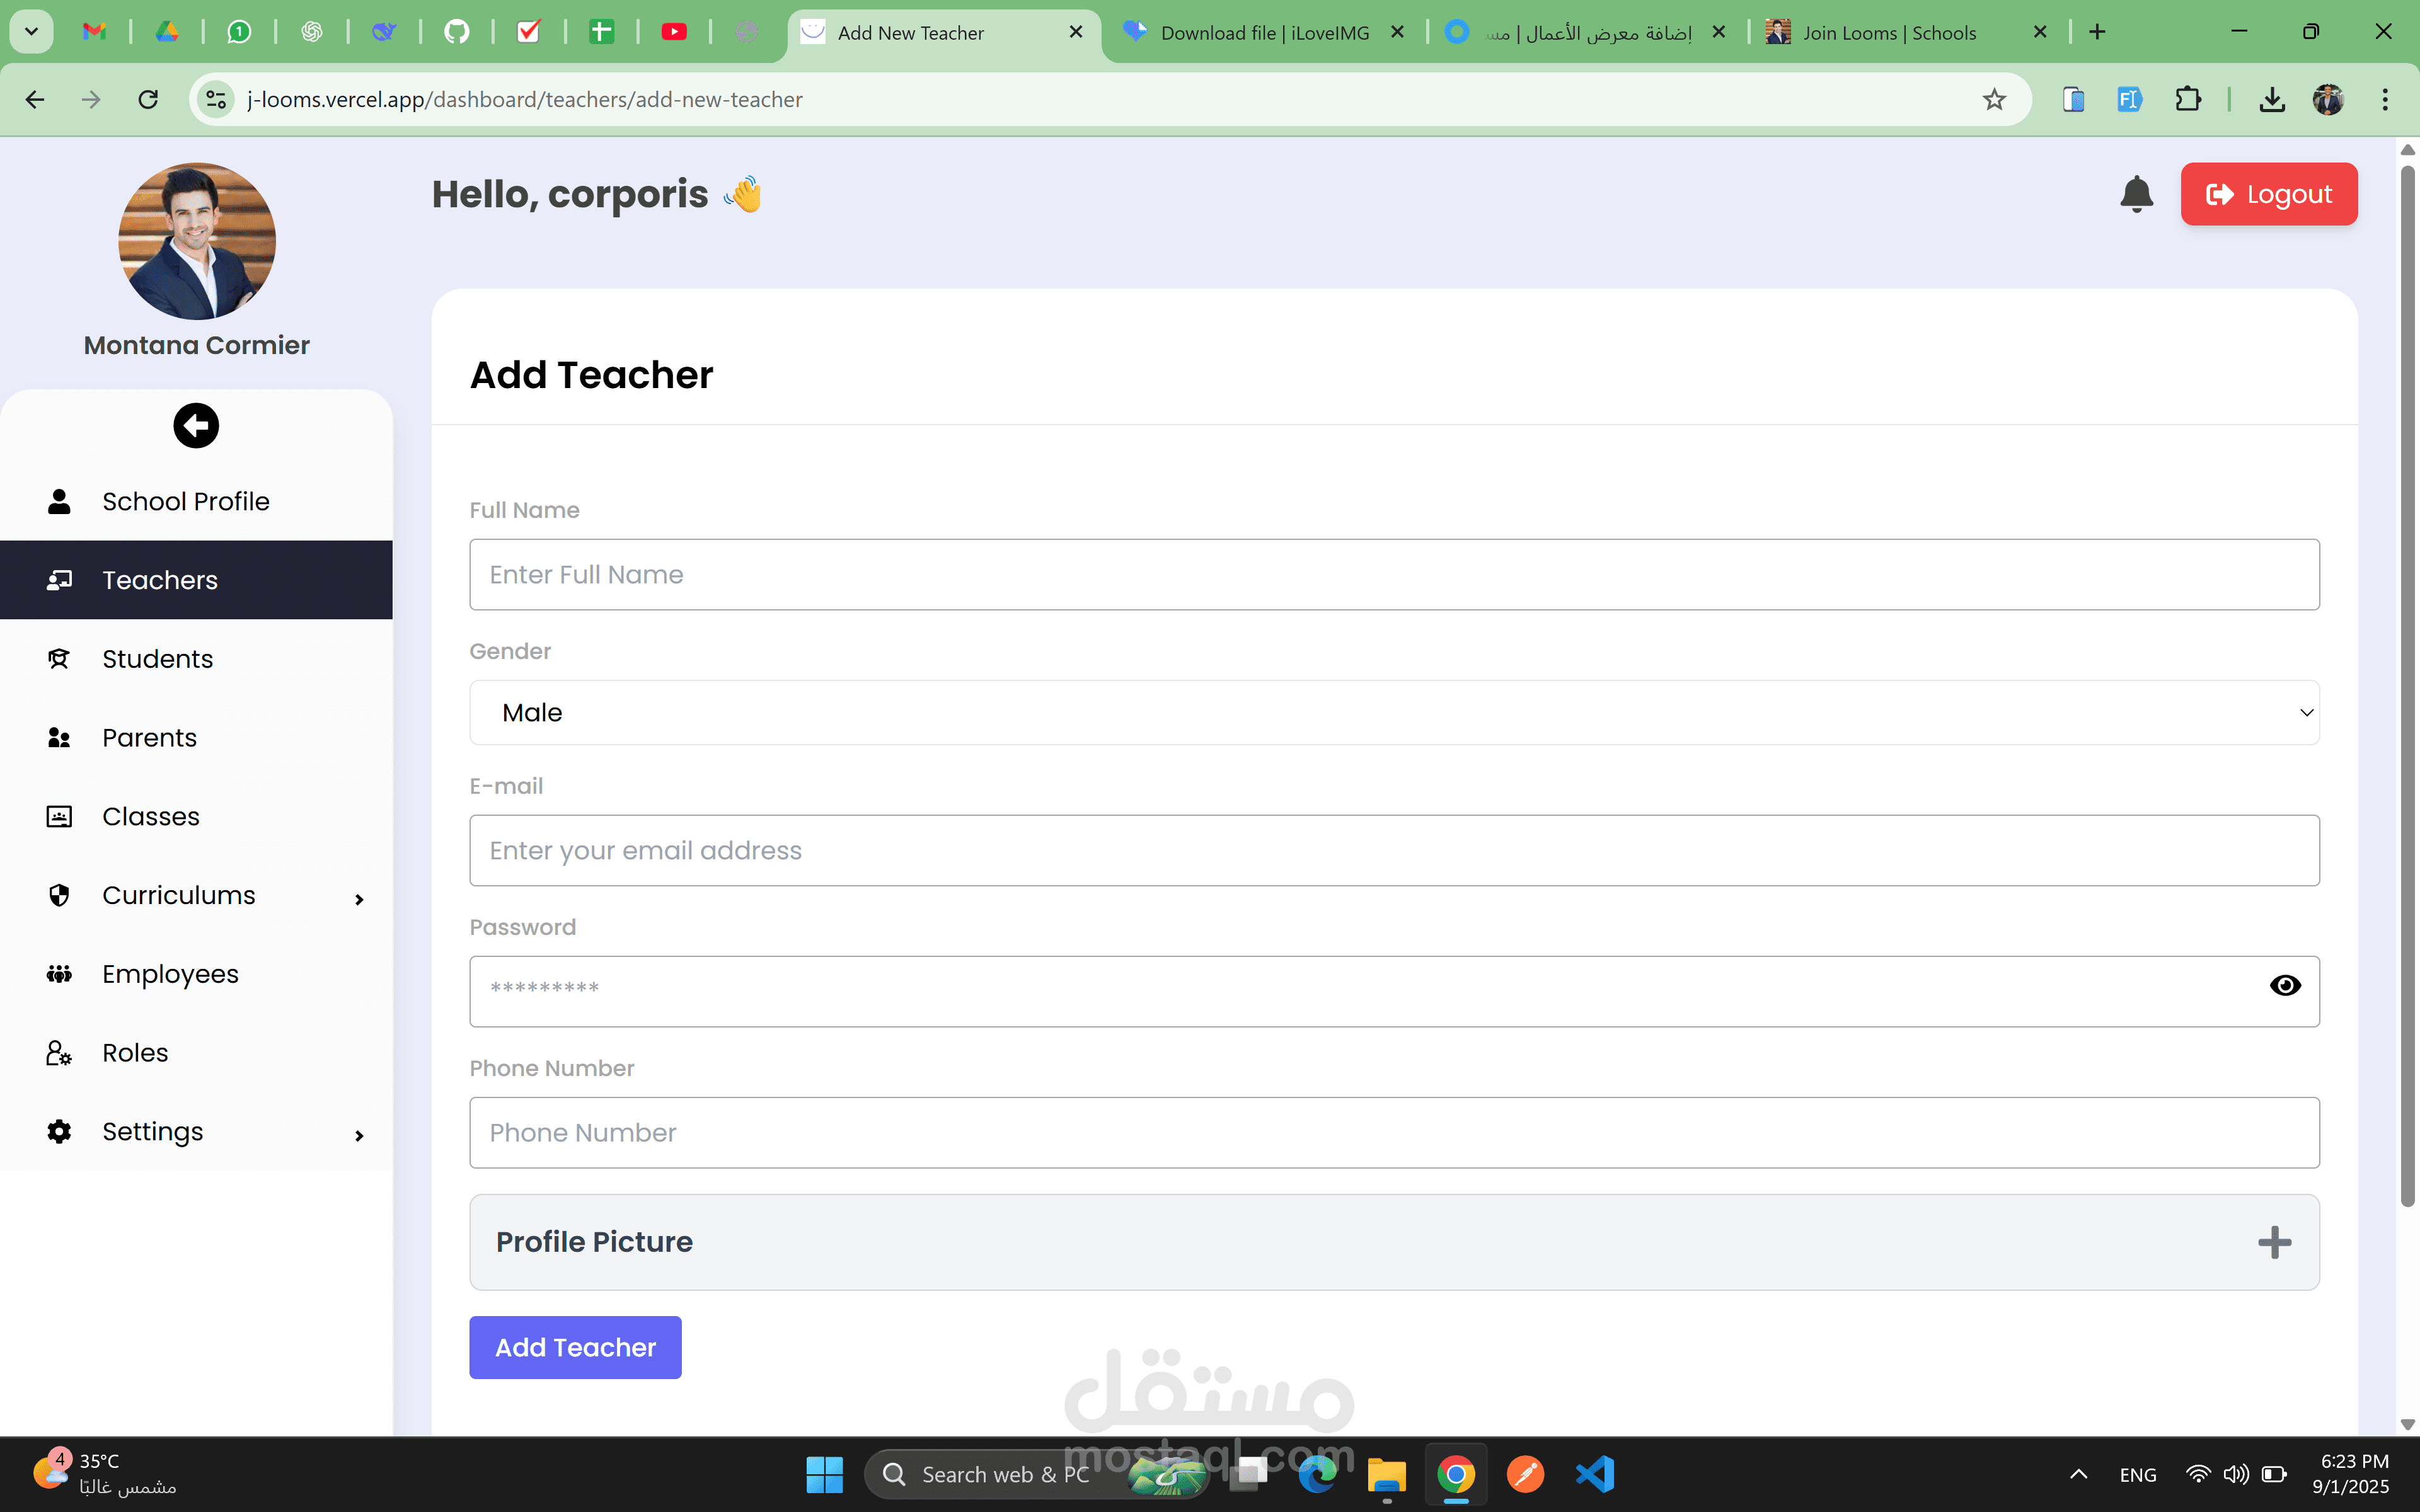This screenshot has height=1512, width=2420.
Task: Click the Curriculums shield icon
Action: [x=59, y=895]
